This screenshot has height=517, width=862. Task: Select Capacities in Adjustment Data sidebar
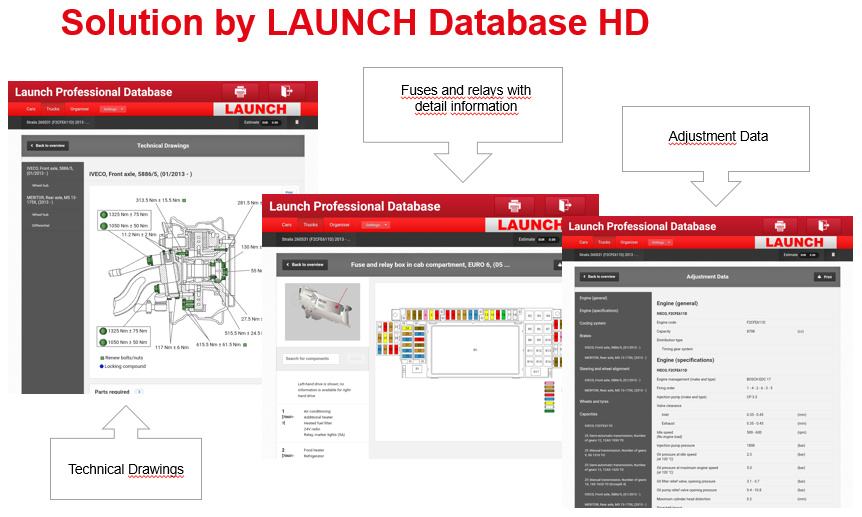pyautogui.click(x=588, y=414)
